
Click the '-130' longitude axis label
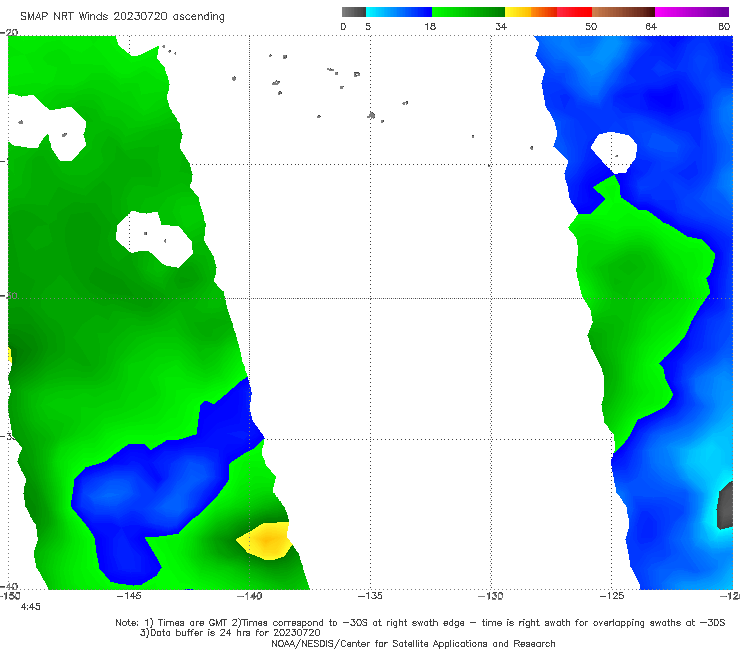[491, 596]
